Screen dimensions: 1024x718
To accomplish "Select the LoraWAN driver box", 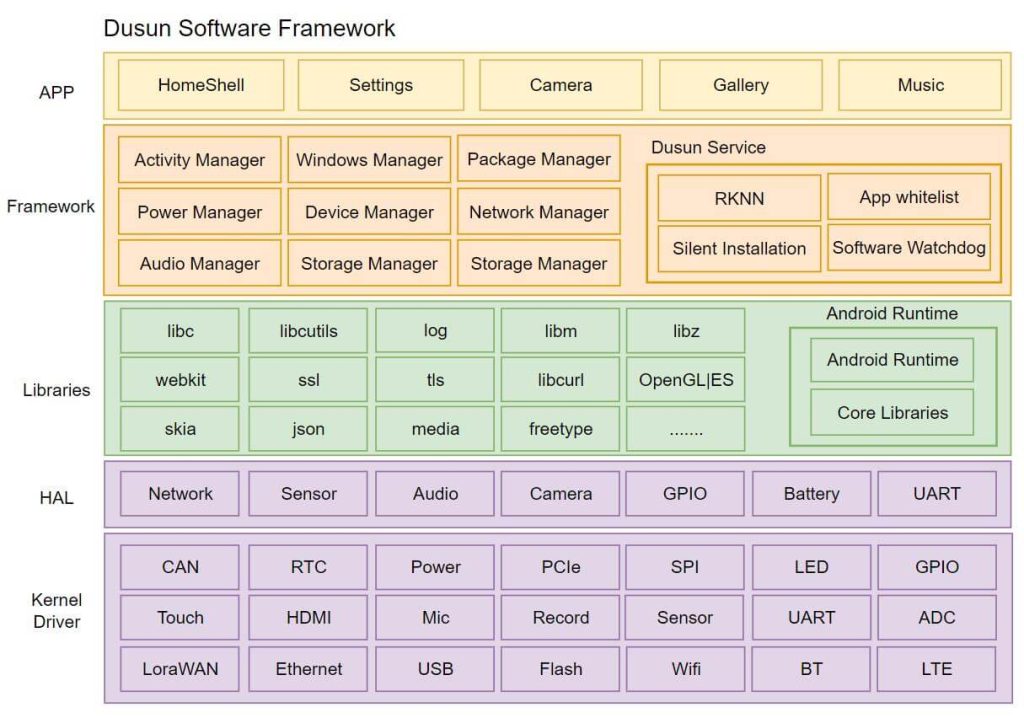I will (x=180, y=669).
